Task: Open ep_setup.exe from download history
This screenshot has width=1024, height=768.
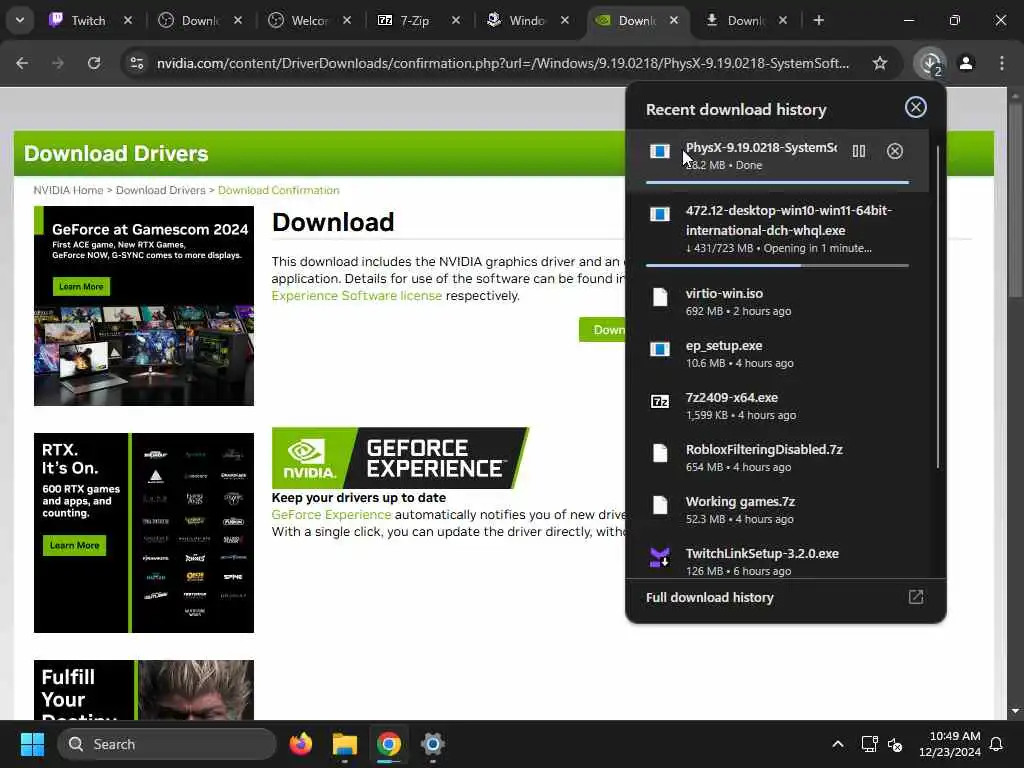Action: pos(777,353)
